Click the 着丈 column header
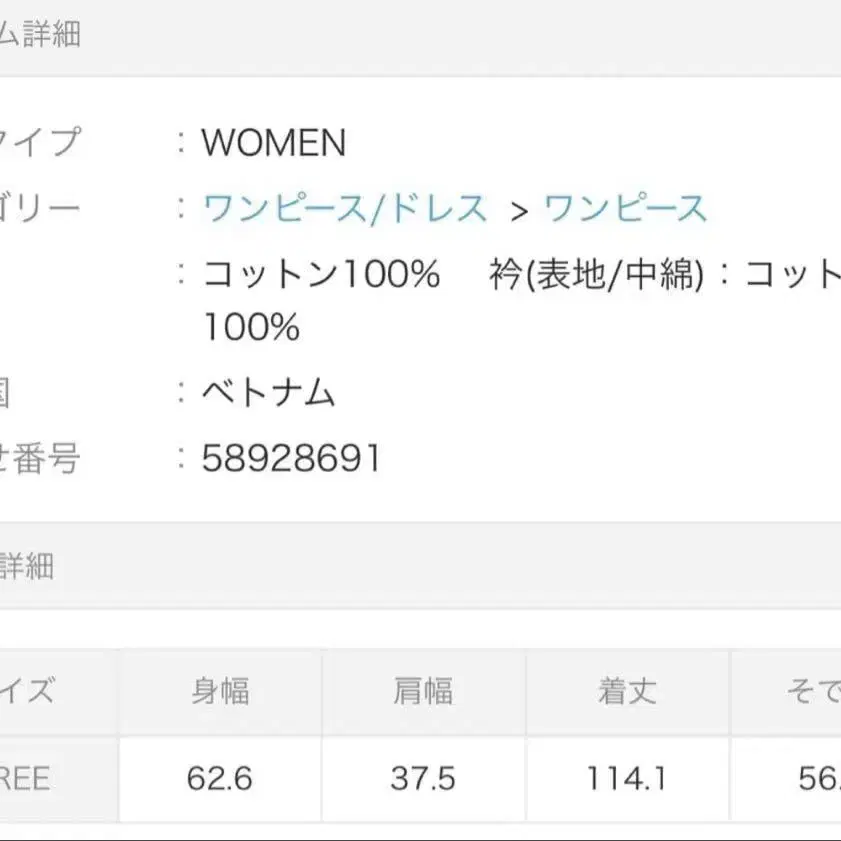 click(627, 692)
